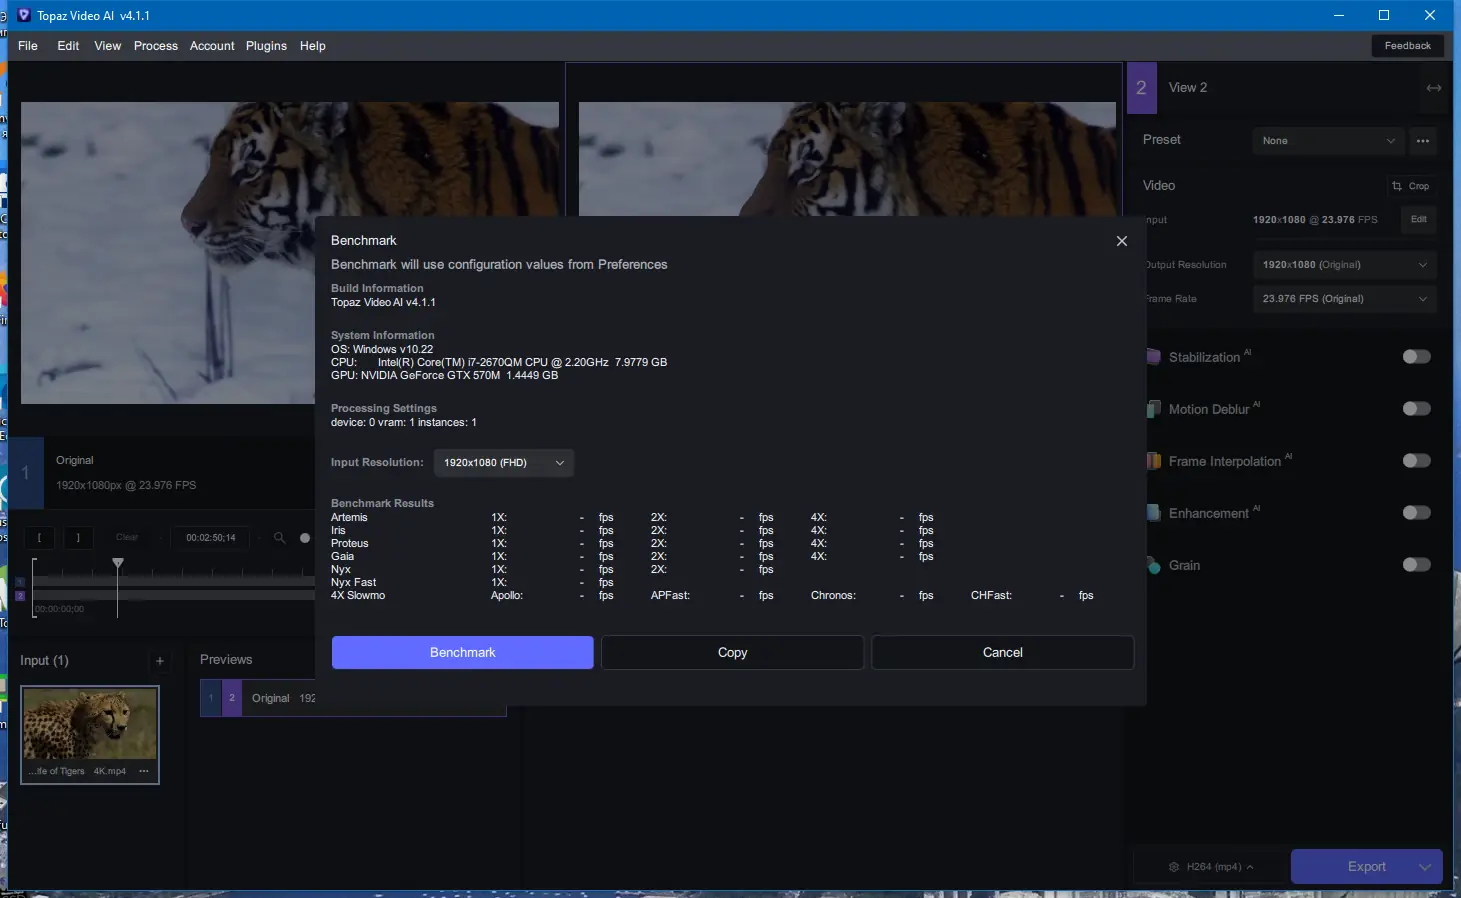The image size is (1461, 898).
Task: Click the Frame Interpolation filter icon
Action: 1154,460
